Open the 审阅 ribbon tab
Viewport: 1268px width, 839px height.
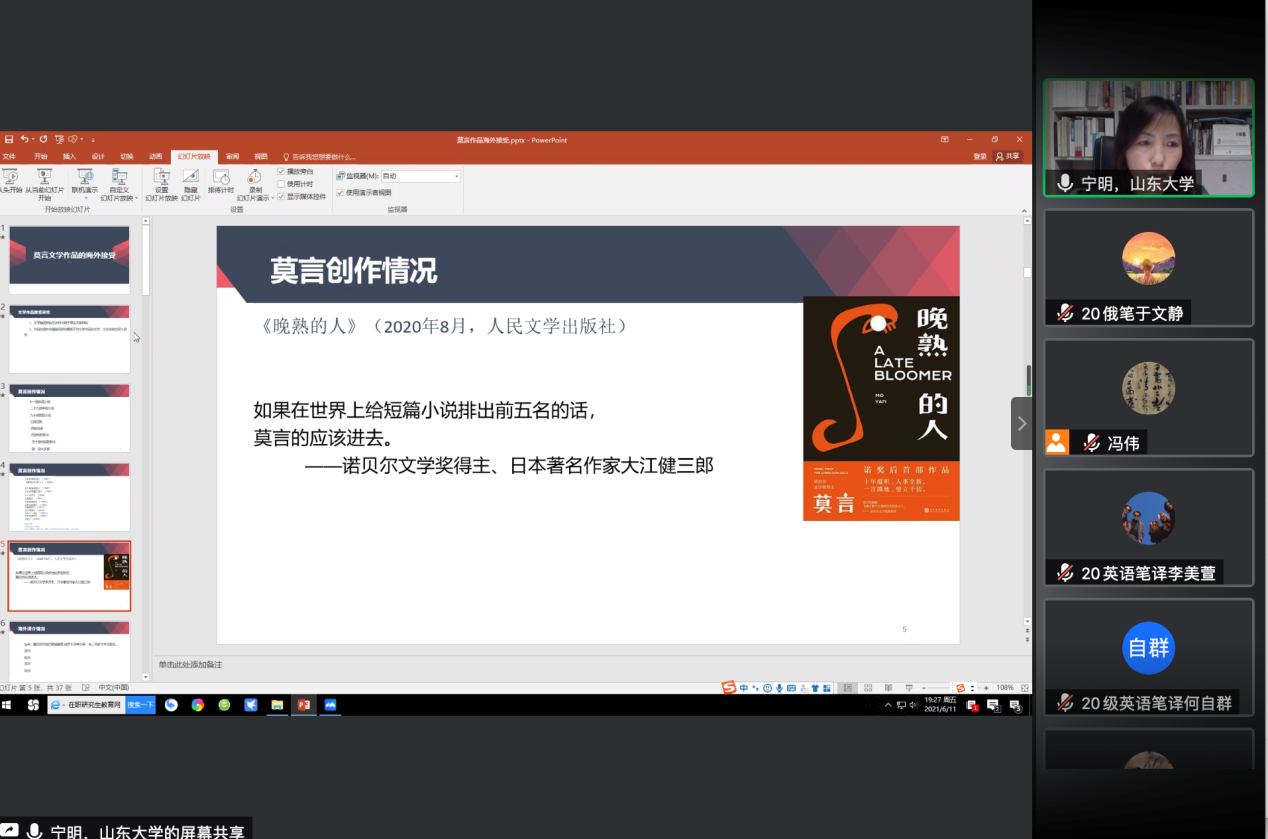(x=232, y=157)
